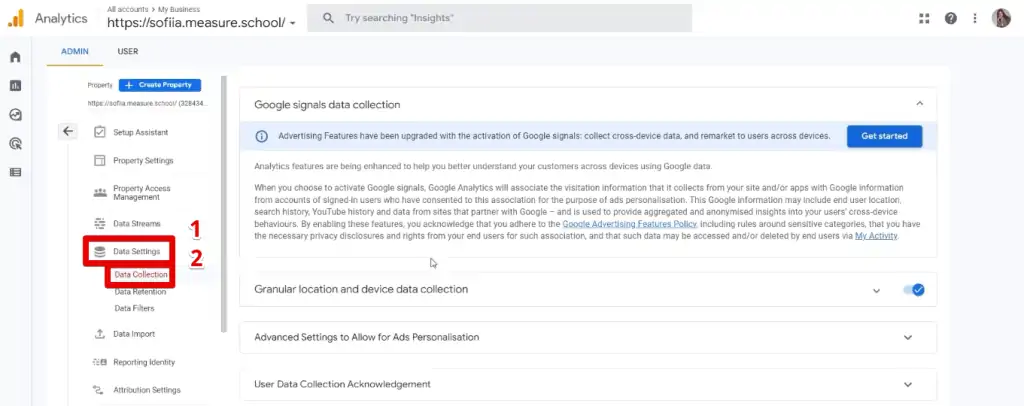Click the property name https://sofiia.measure.school/ (328434...

148,103
